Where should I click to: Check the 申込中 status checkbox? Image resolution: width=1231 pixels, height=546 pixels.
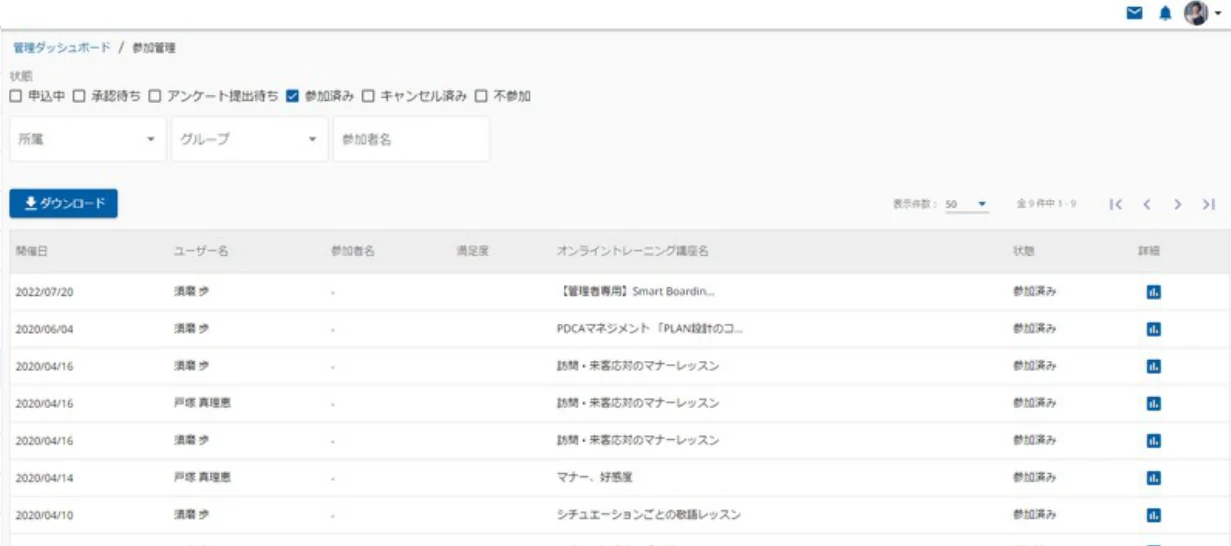15,96
